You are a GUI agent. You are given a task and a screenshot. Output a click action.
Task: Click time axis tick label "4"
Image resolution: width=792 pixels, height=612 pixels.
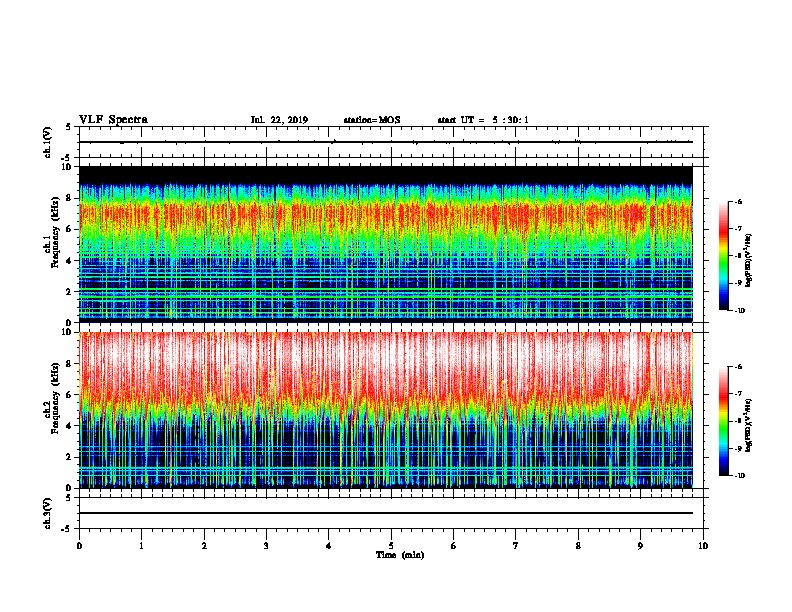coord(329,546)
